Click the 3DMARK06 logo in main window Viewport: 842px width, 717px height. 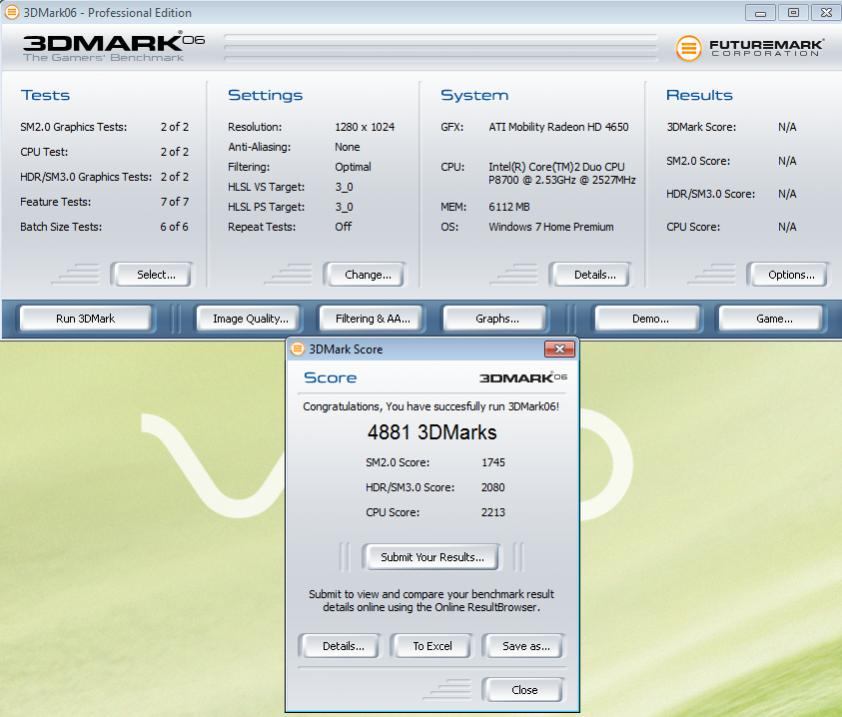[113, 47]
